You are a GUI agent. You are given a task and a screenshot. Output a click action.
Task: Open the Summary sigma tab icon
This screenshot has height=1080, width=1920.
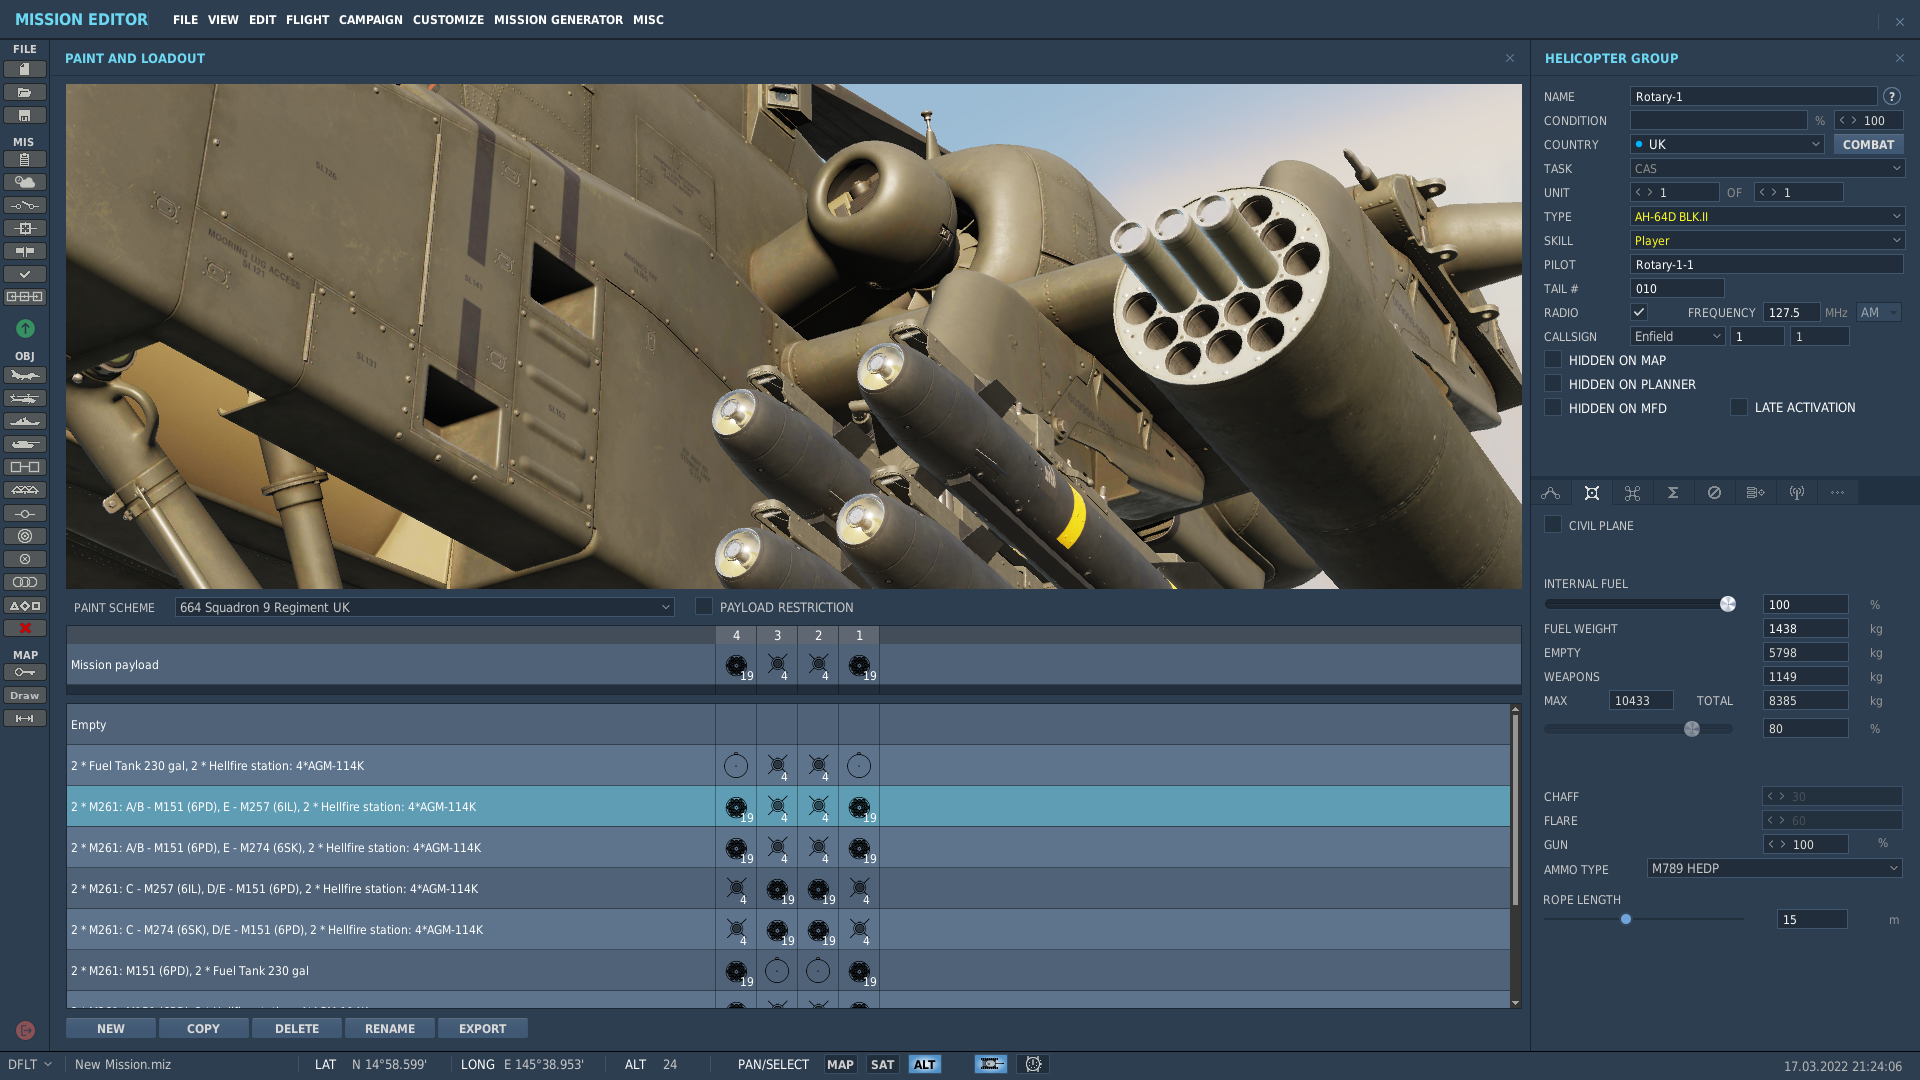pos(1673,492)
